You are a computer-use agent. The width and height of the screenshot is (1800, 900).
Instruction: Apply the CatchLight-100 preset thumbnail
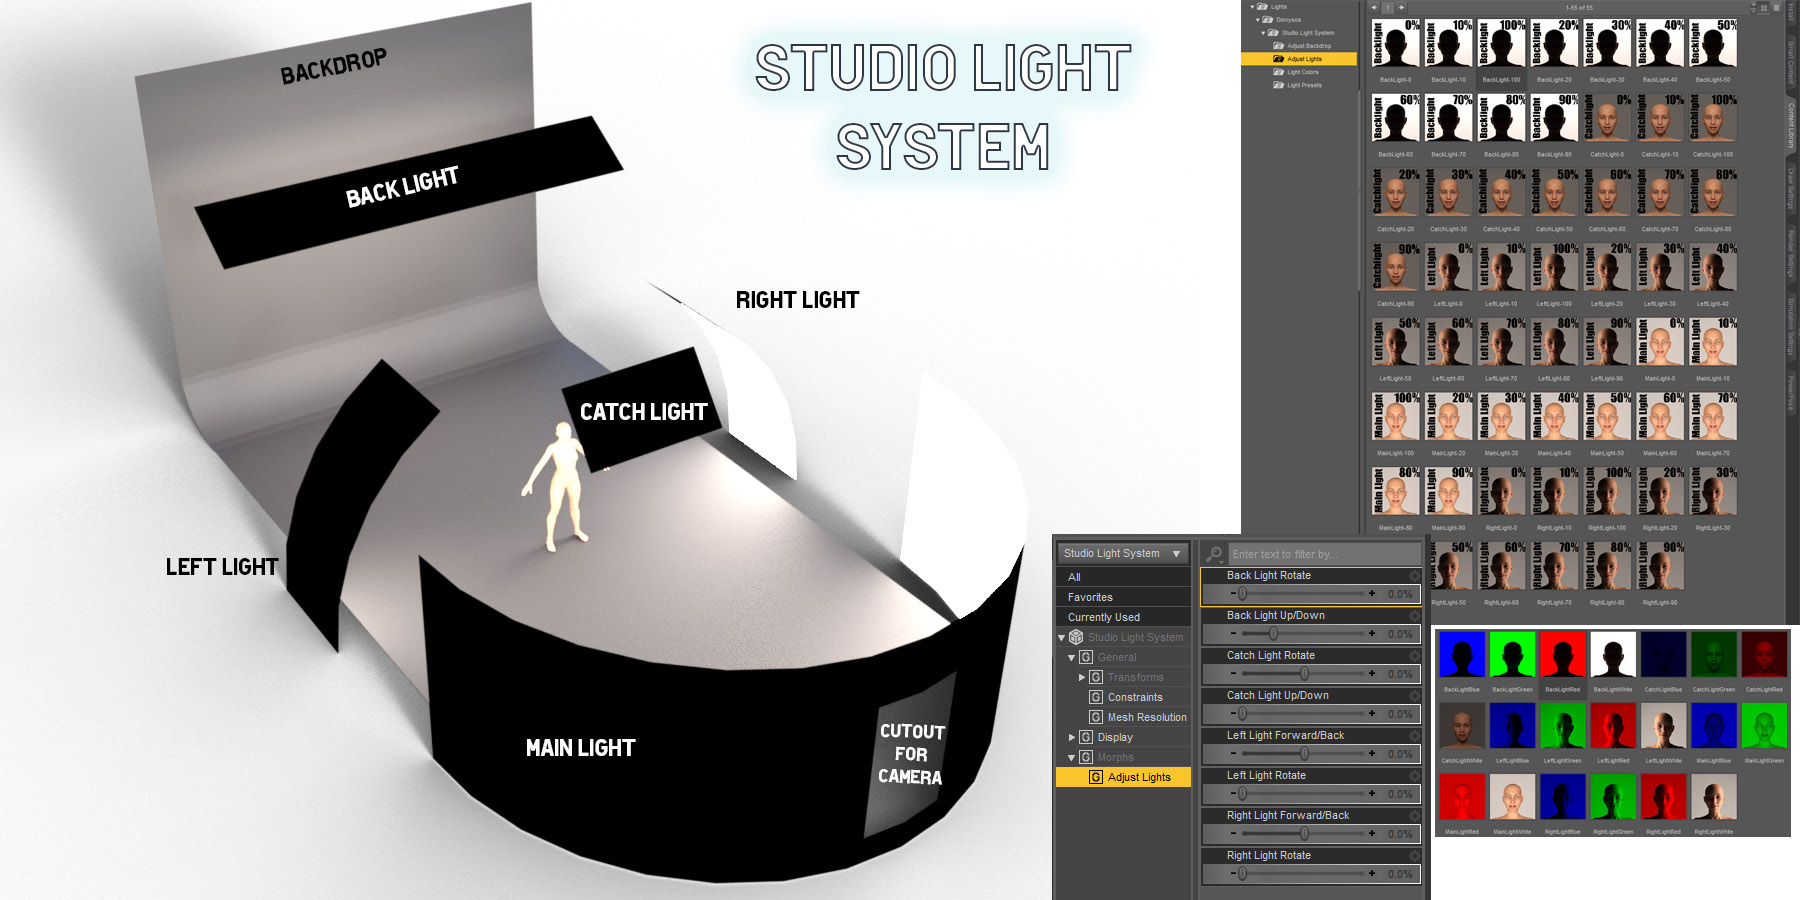pos(1713,119)
